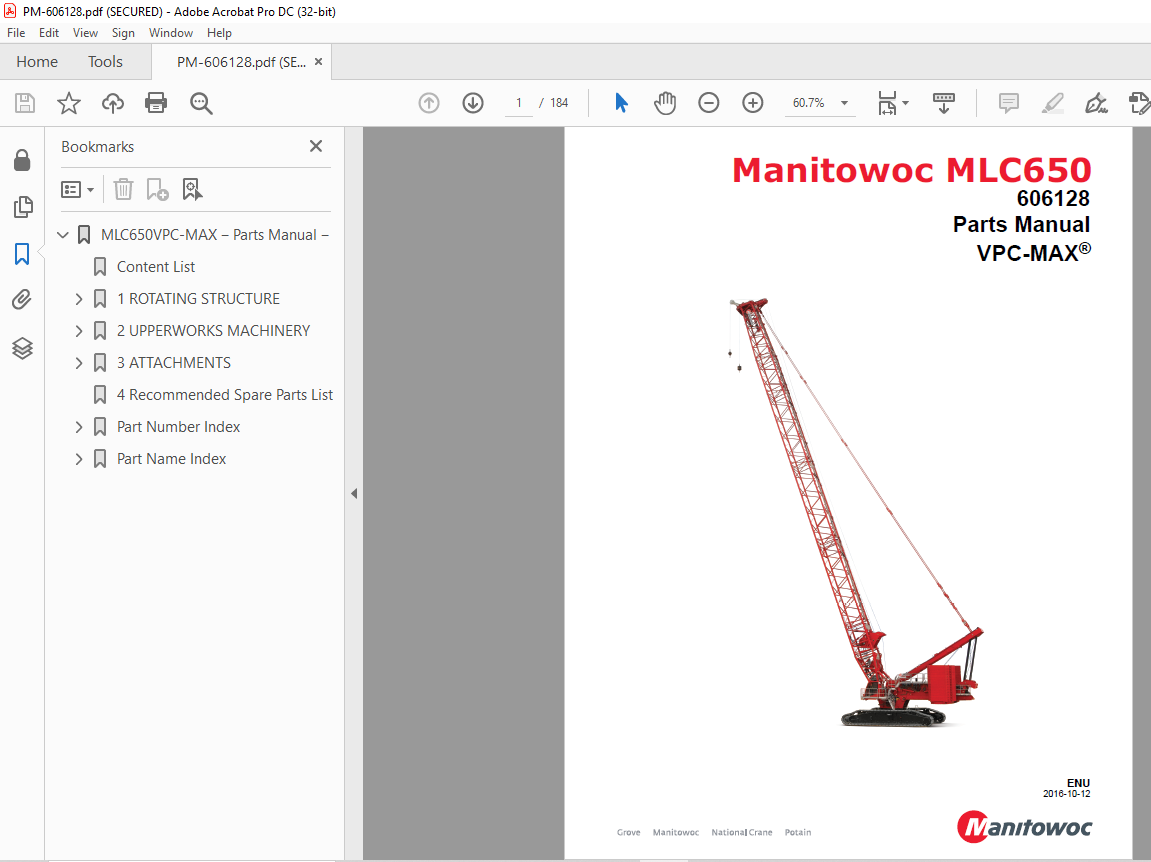Viewport: 1151px width, 862px height.
Task: Select the Highlight text tool
Action: (x=1053, y=103)
